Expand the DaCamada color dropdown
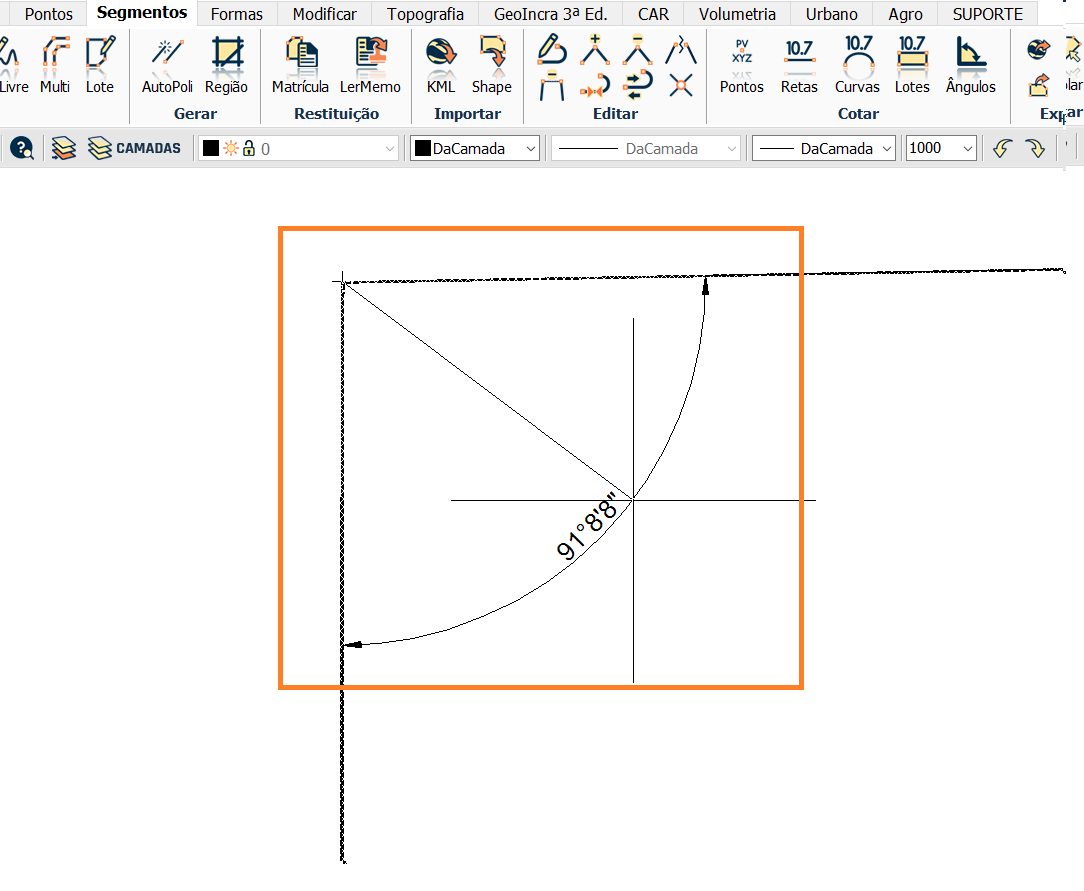 pos(474,149)
